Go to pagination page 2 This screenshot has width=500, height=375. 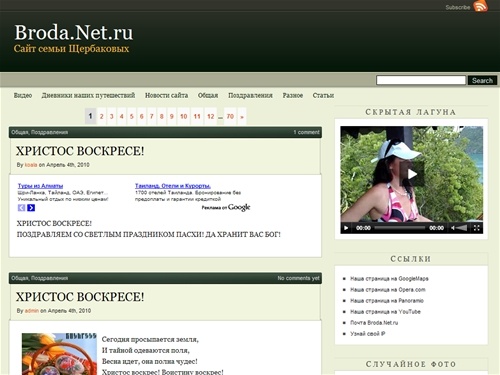point(102,116)
